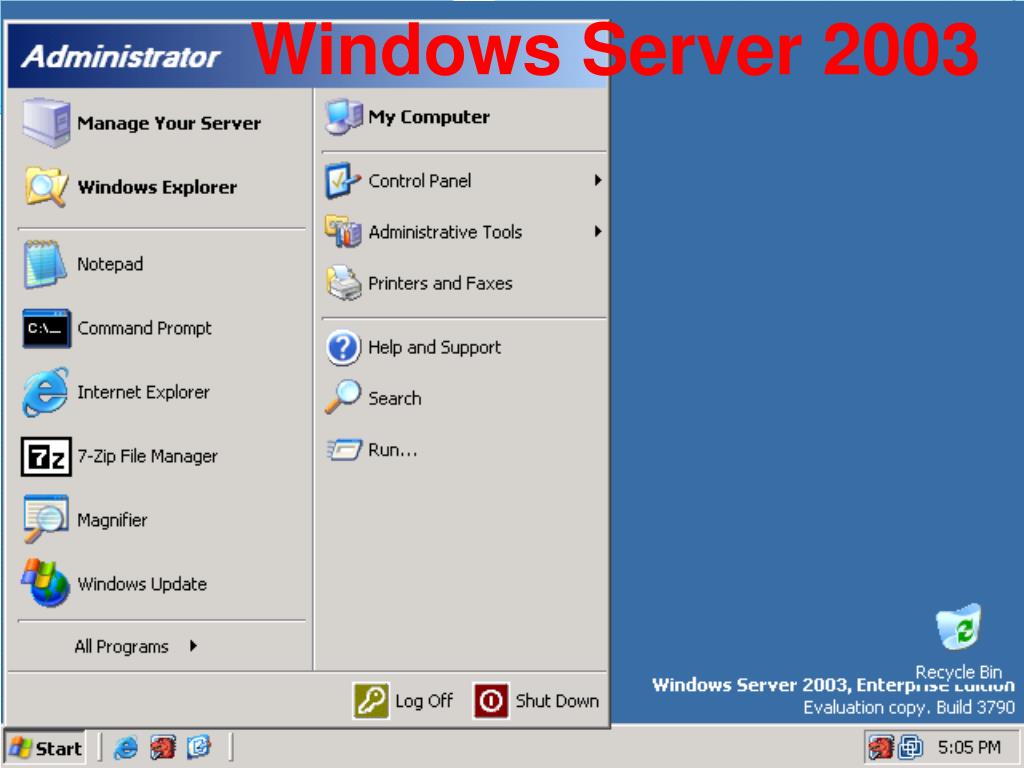The width and height of the screenshot is (1024, 768).
Task: Select the Windows Explorer label
Action: (x=157, y=187)
